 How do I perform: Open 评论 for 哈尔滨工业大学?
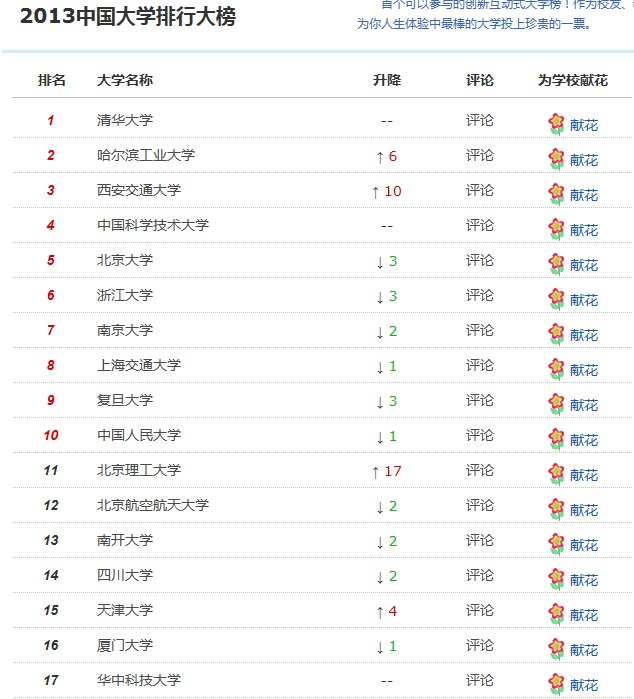480,155
